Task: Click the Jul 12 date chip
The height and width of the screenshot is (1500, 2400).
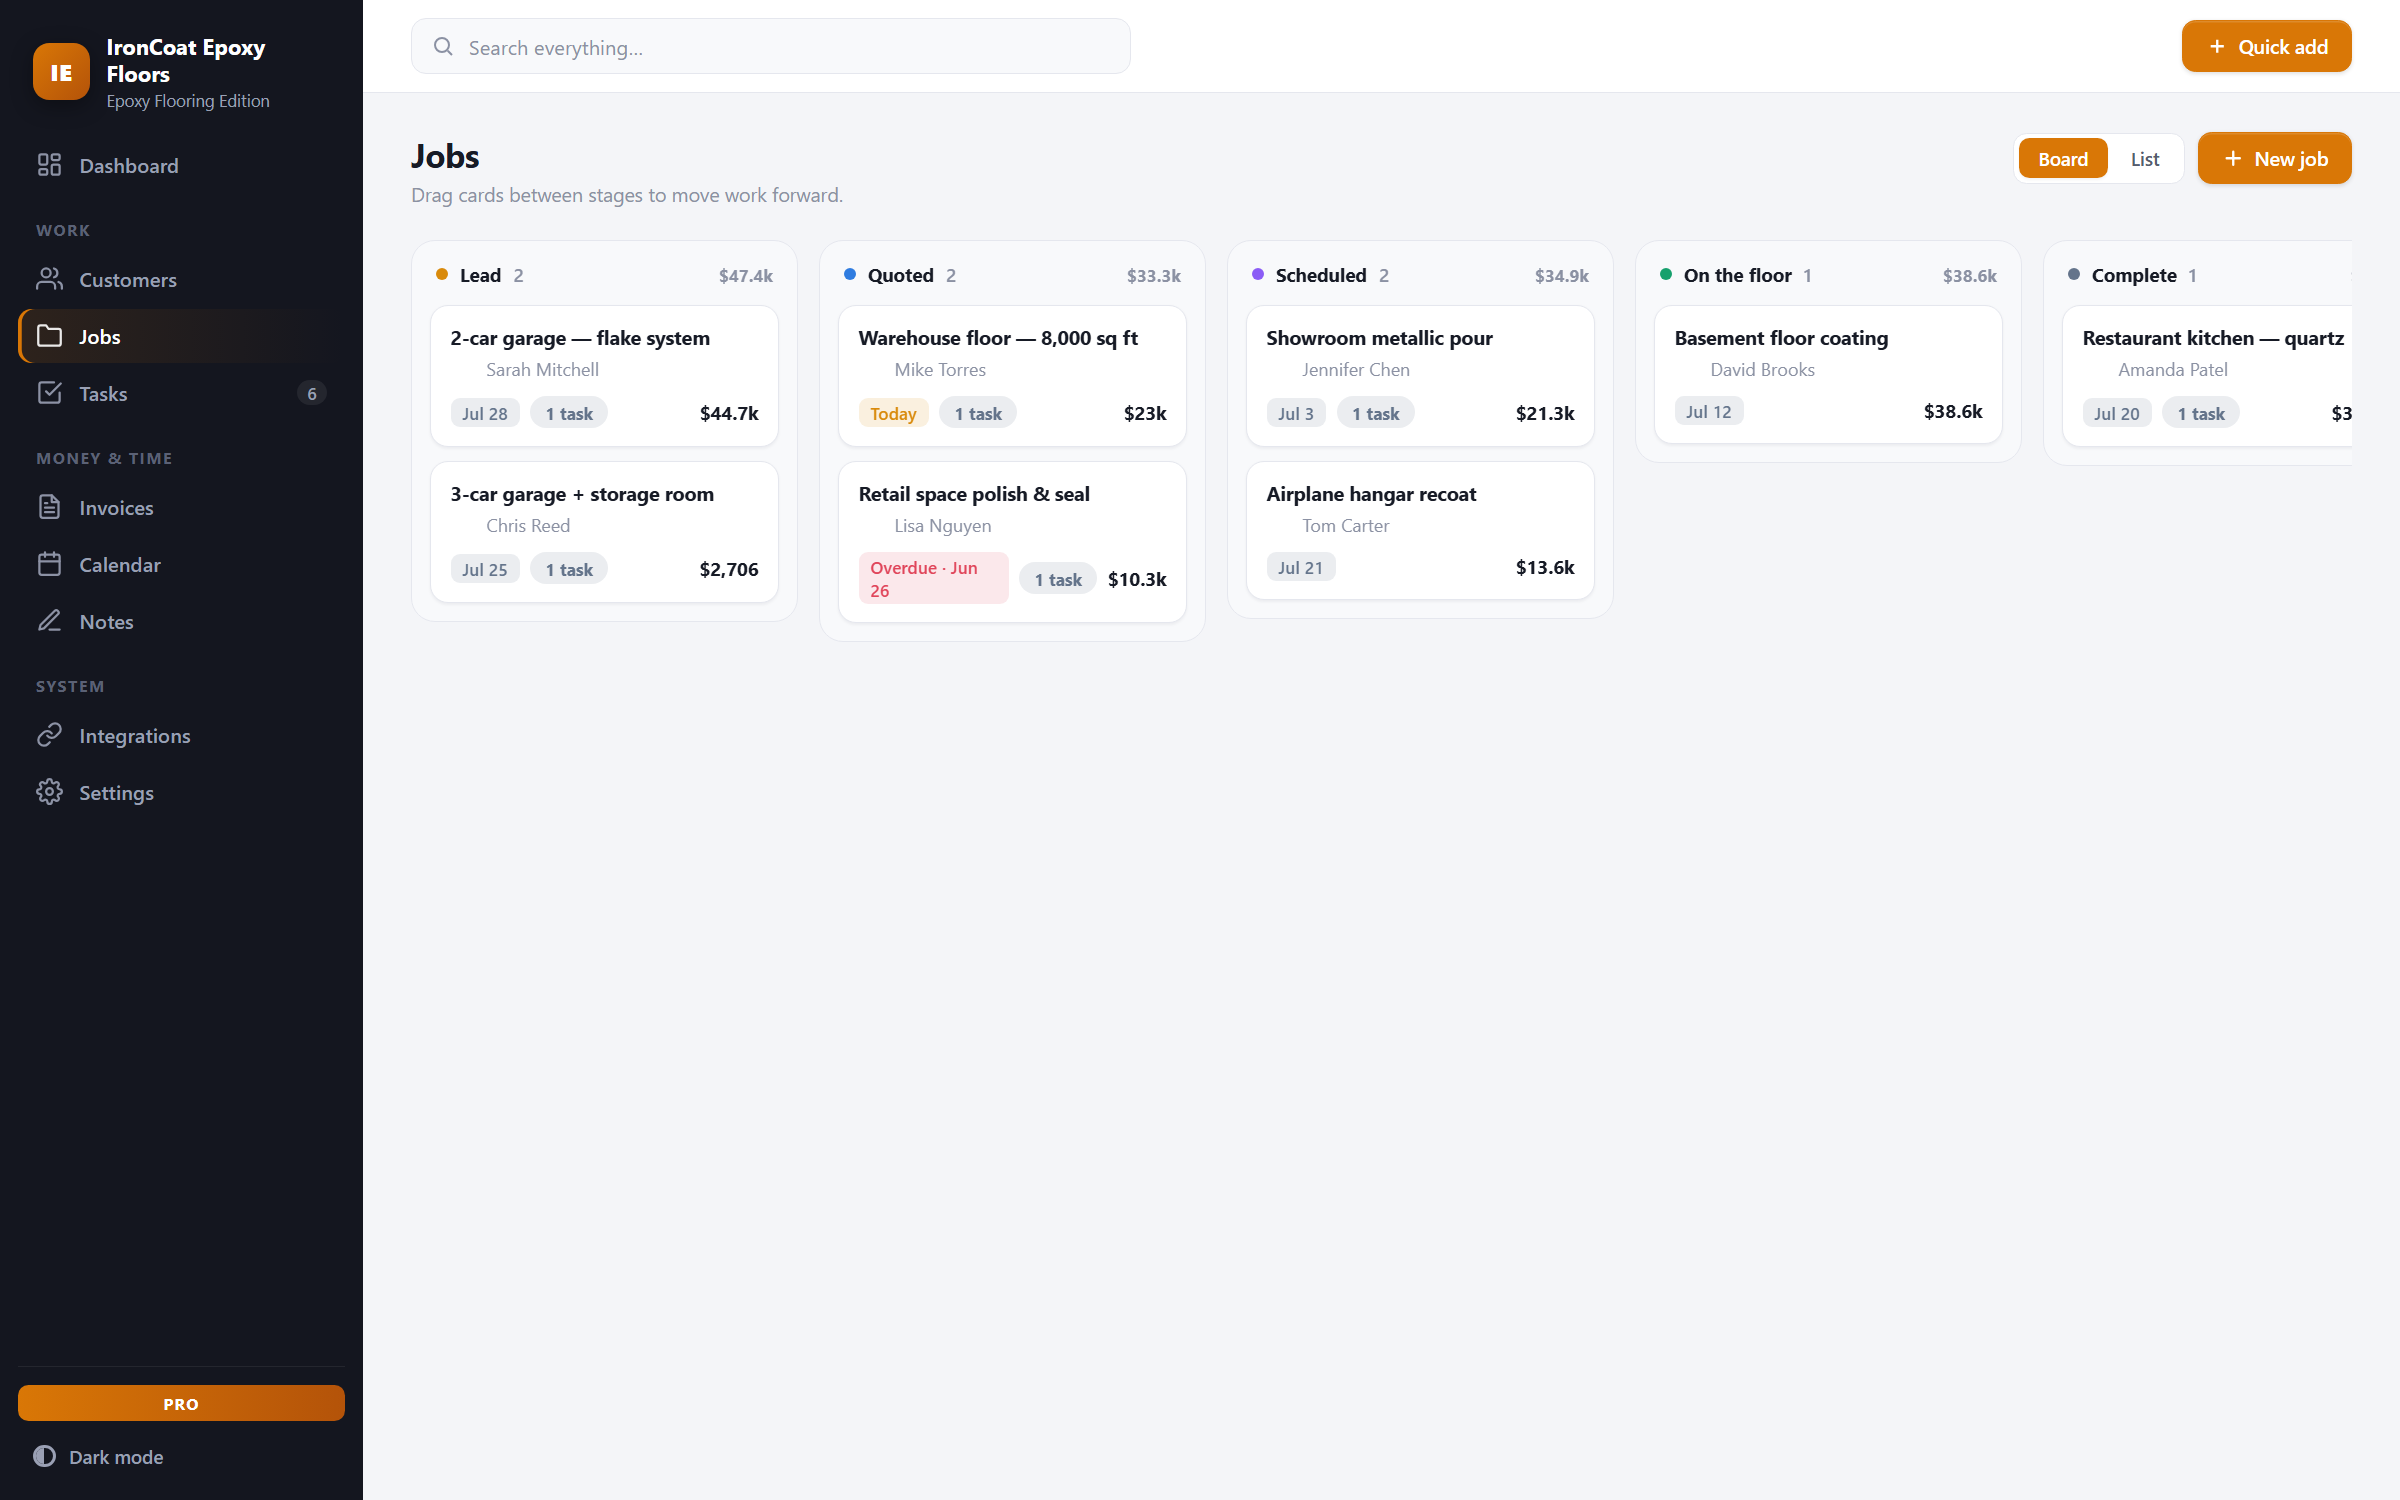Action: pyautogui.click(x=1709, y=411)
